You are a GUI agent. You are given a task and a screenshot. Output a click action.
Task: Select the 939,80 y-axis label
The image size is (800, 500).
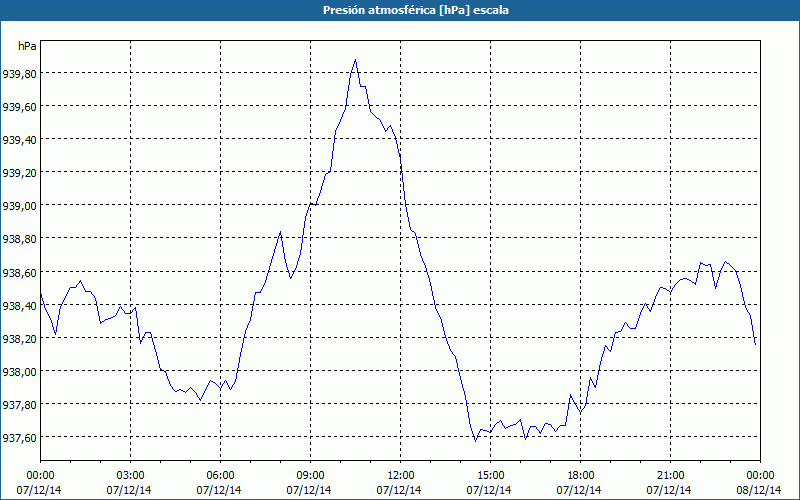[19, 73]
